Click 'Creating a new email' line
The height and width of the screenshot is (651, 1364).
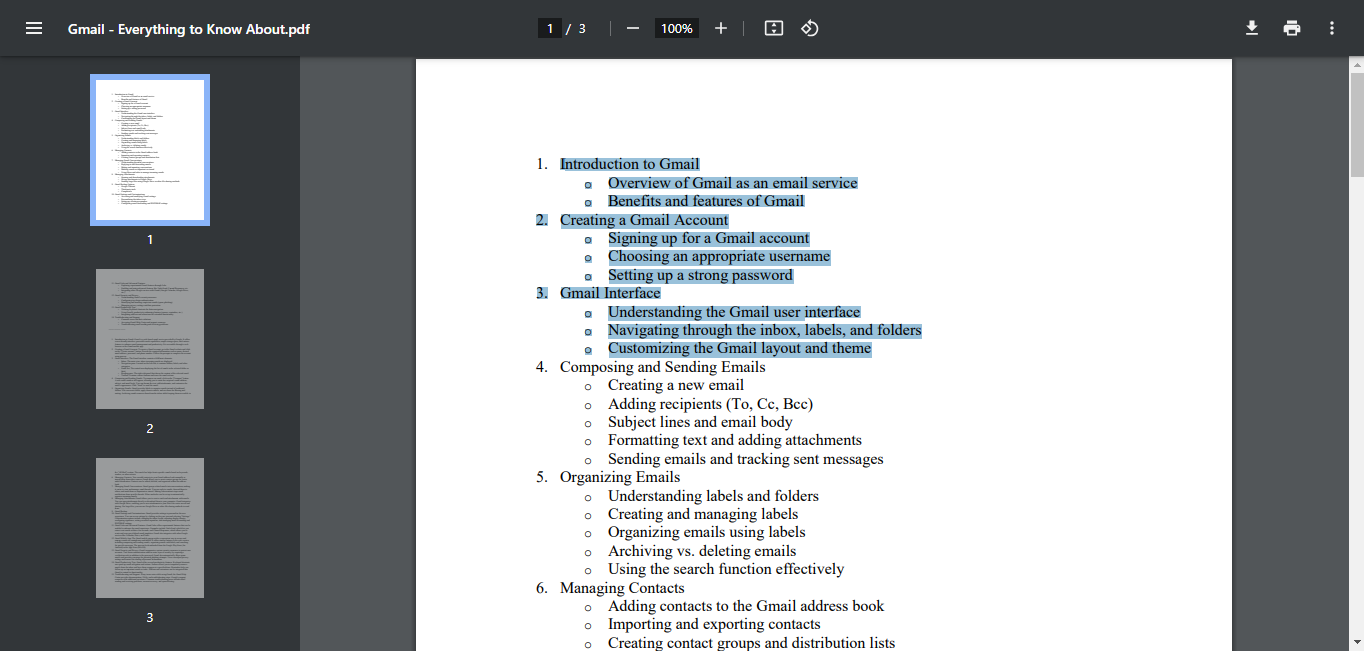coord(676,385)
